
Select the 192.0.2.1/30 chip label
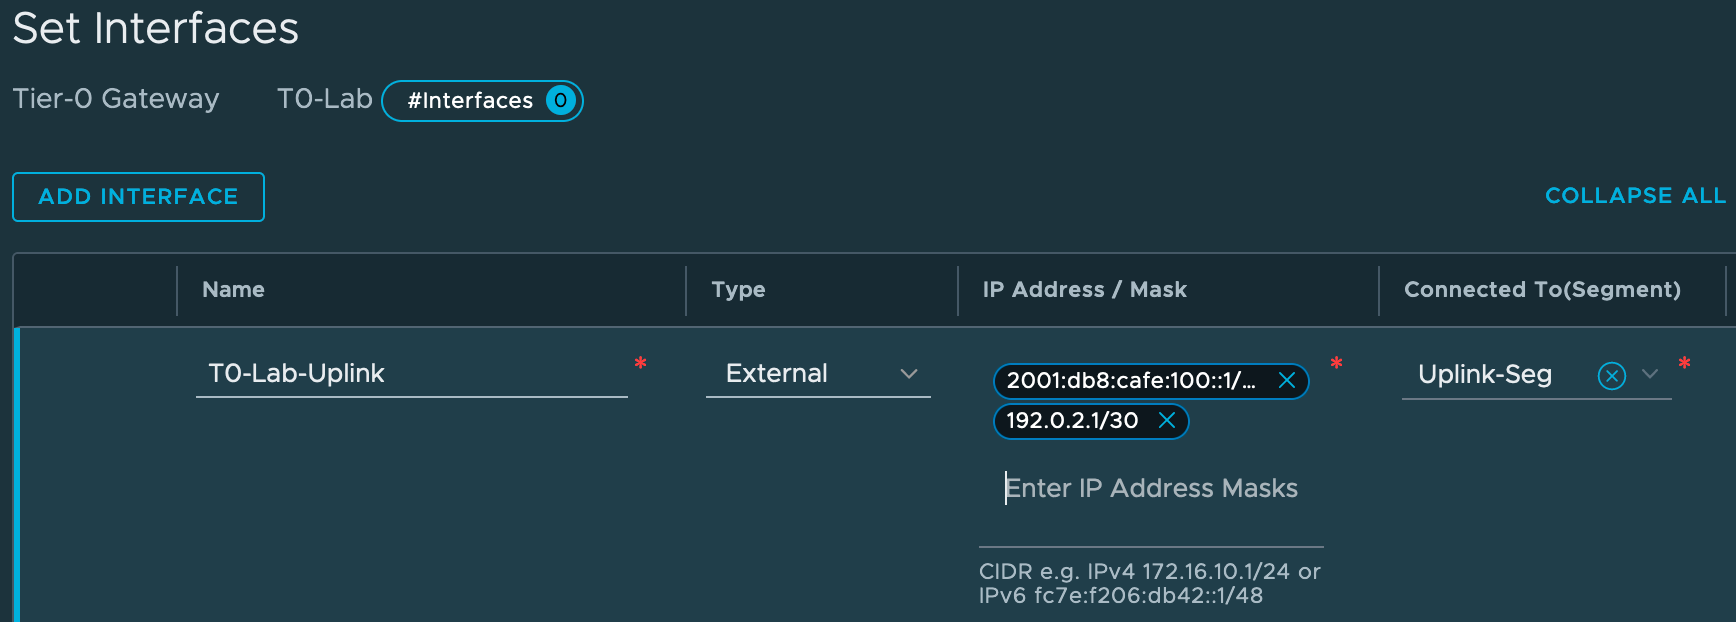tap(1072, 421)
